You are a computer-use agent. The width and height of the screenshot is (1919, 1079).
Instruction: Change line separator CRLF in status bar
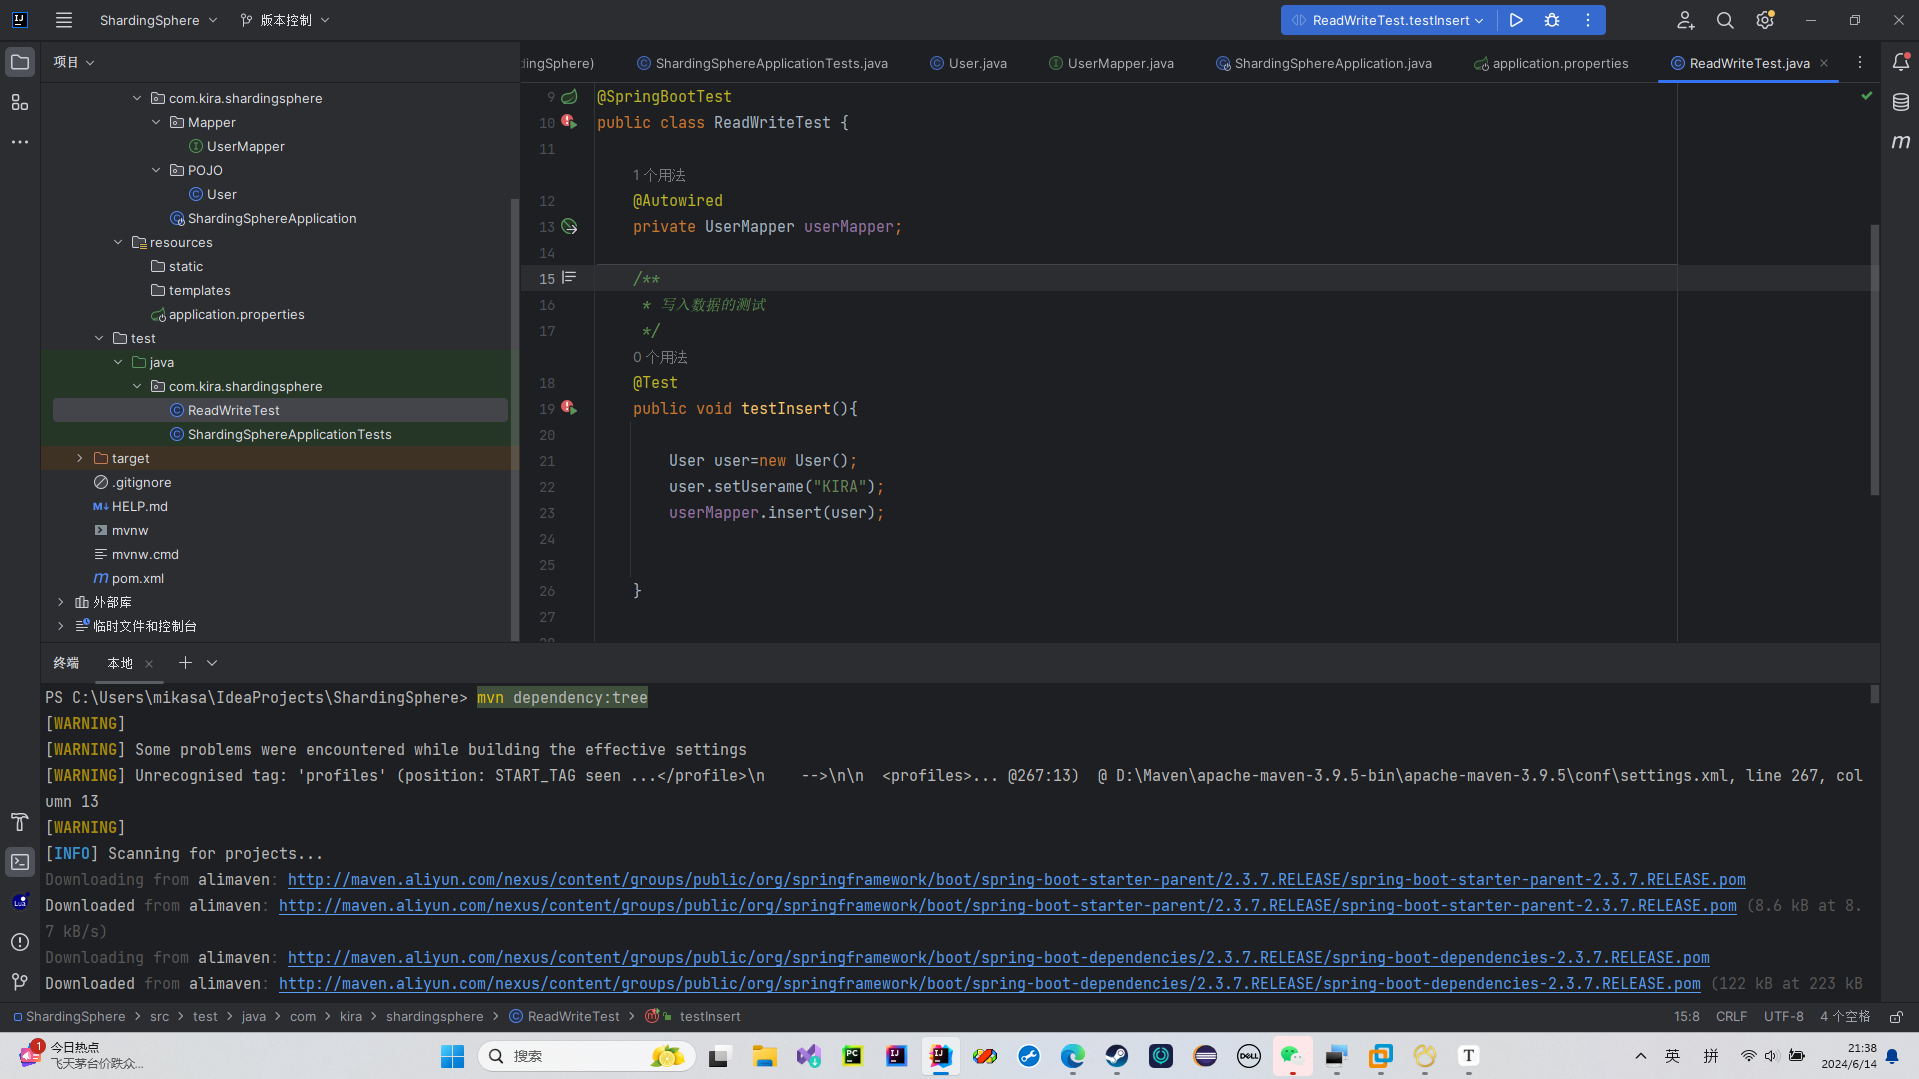pos(1731,1016)
